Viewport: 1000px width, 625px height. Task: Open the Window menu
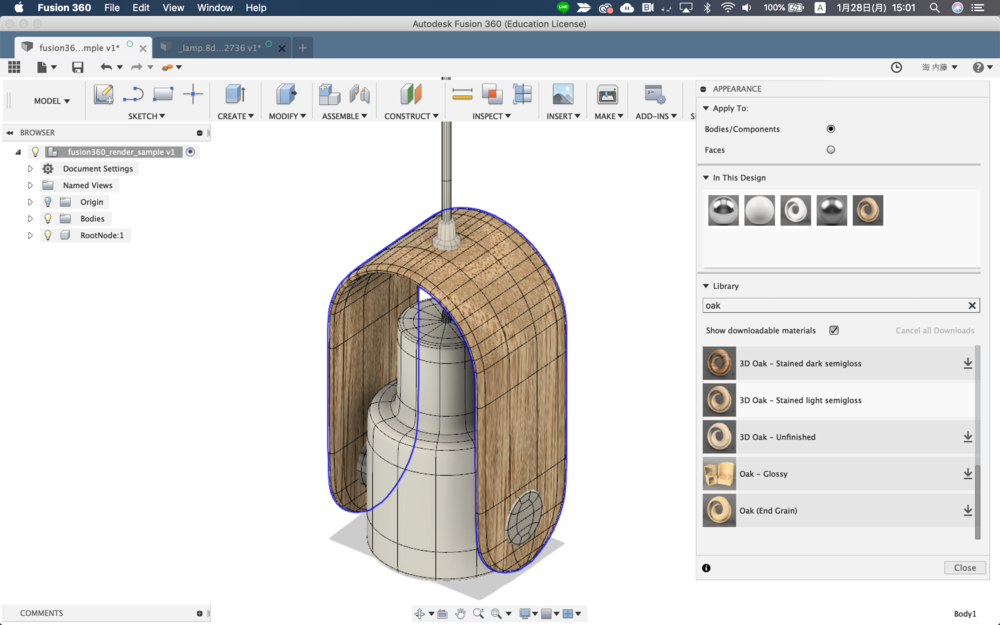click(214, 8)
